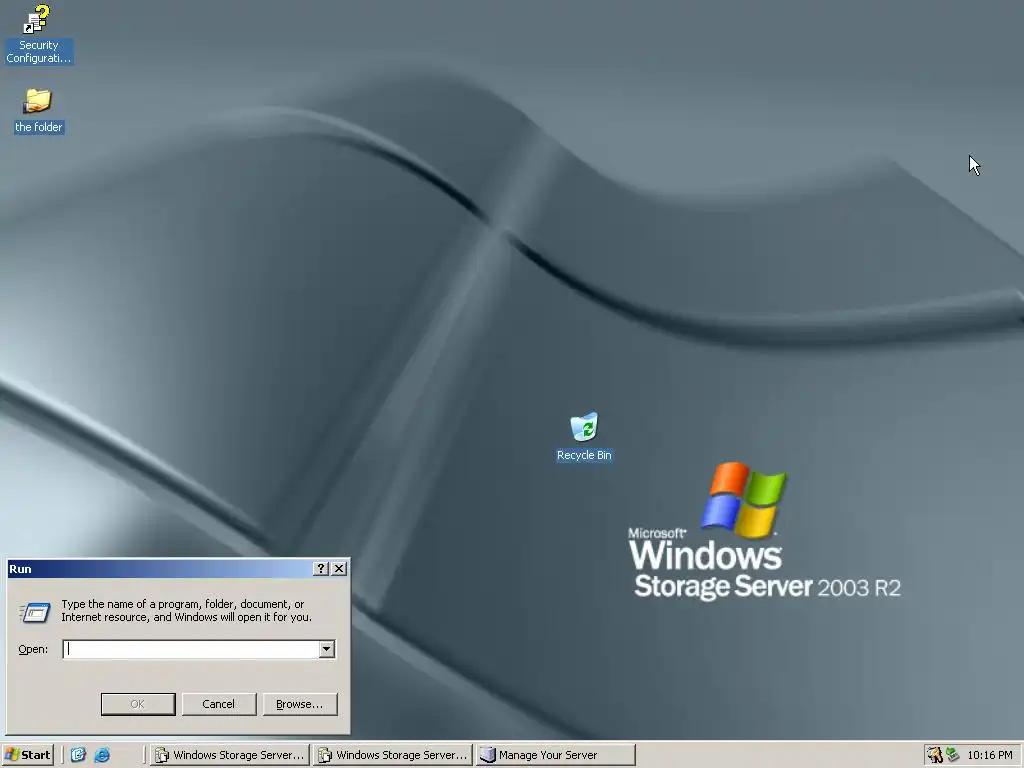Click the Windows Storage Server taskbar button beside Manage Your Server
This screenshot has width=1024, height=768.
393,755
